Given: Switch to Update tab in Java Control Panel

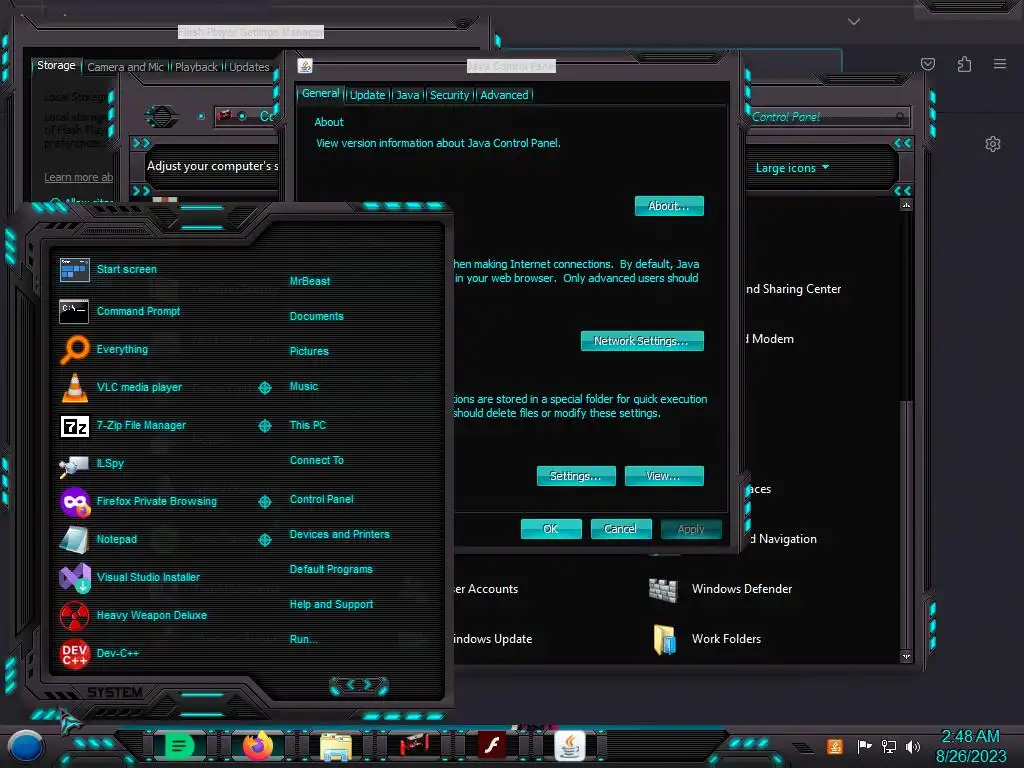Looking at the screenshot, I should click(x=368, y=95).
